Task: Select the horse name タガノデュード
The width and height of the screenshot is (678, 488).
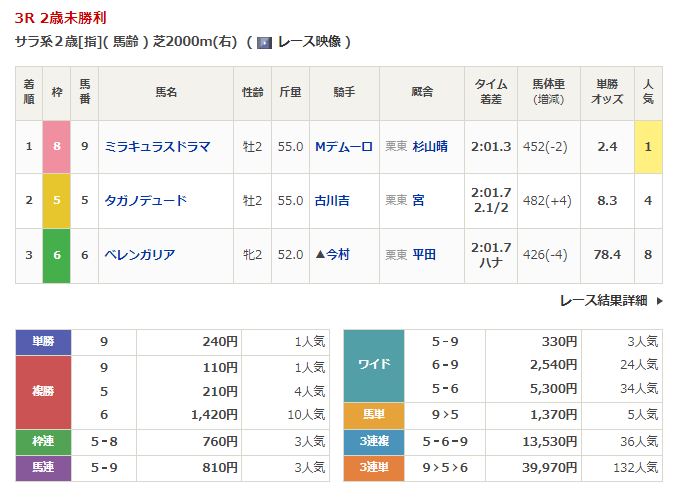Action: click(146, 201)
